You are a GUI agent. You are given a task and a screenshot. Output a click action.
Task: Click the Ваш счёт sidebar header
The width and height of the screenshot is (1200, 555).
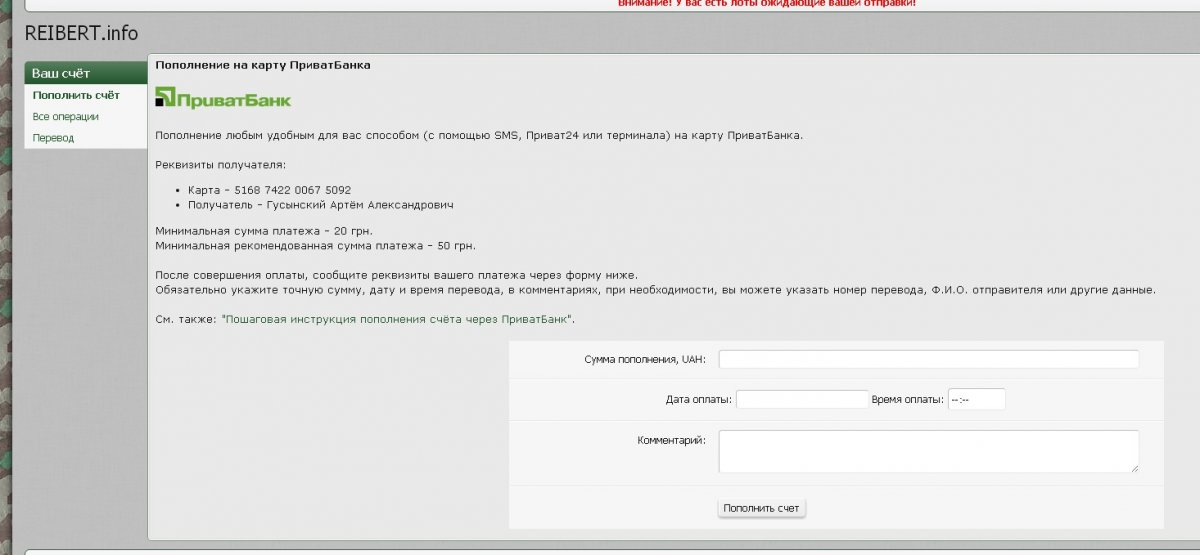pos(86,73)
